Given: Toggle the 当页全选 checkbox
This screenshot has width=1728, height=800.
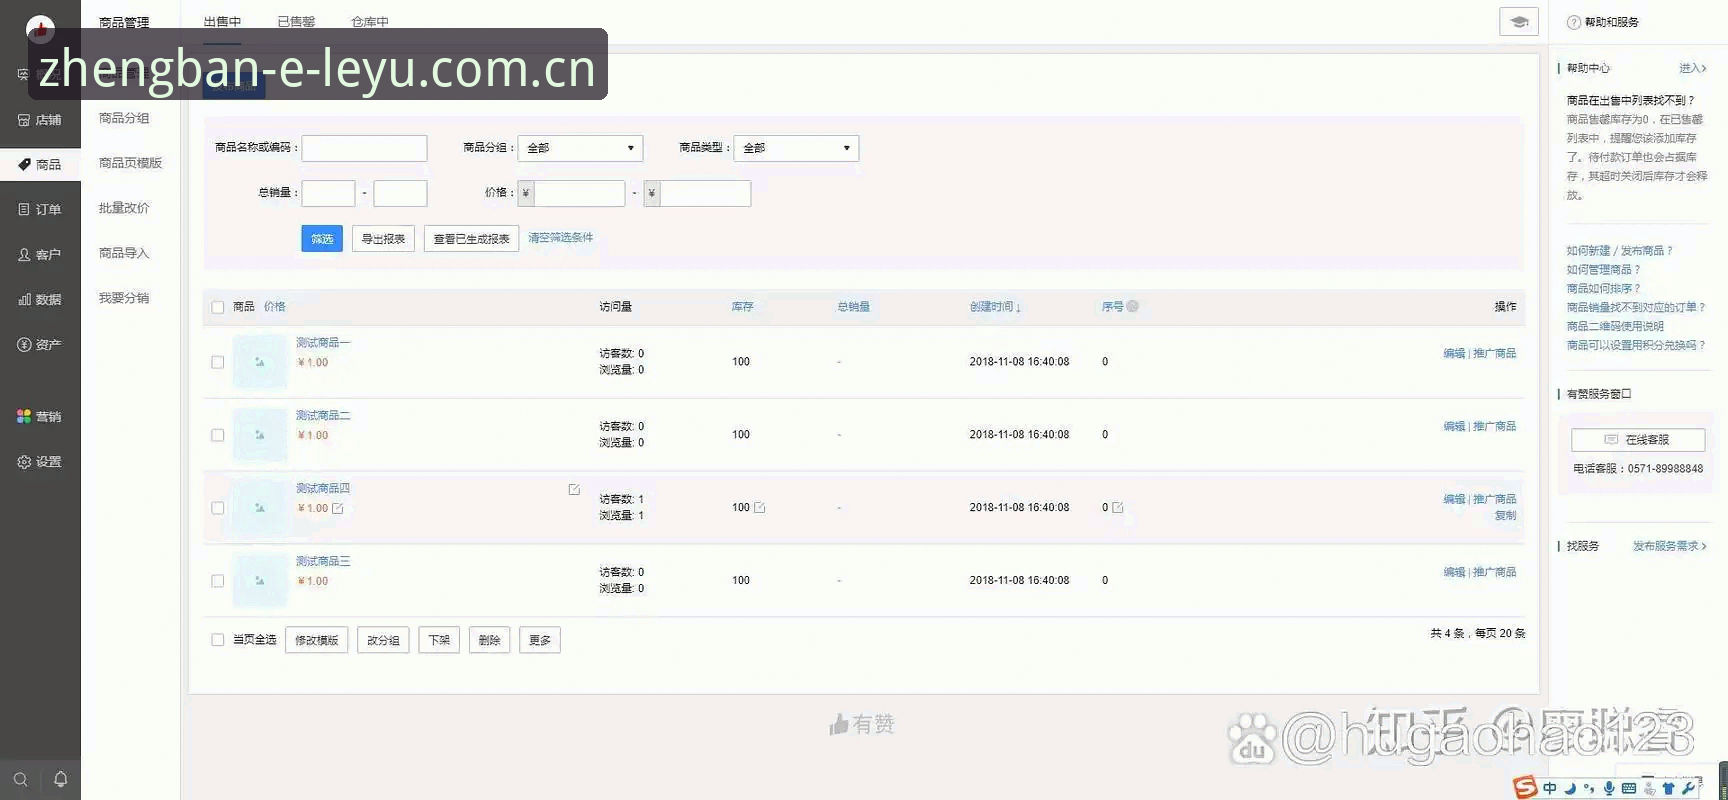Looking at the screenshot, I should [218, 640].
